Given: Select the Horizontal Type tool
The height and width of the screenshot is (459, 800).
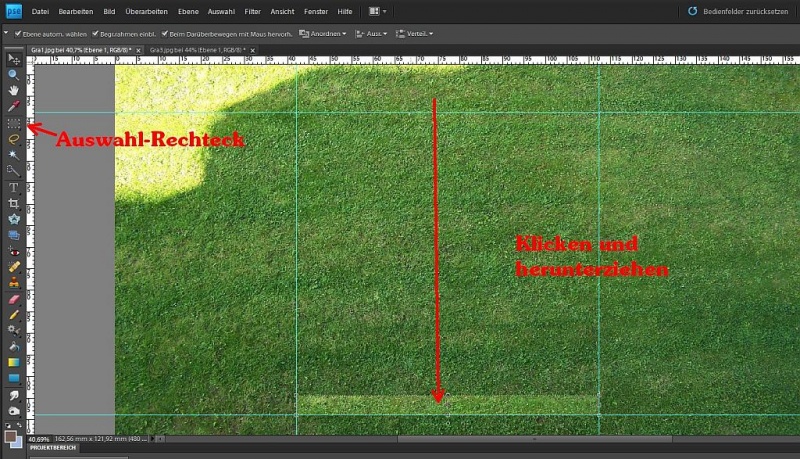Looking at the screenshot, I should point(14,188).
